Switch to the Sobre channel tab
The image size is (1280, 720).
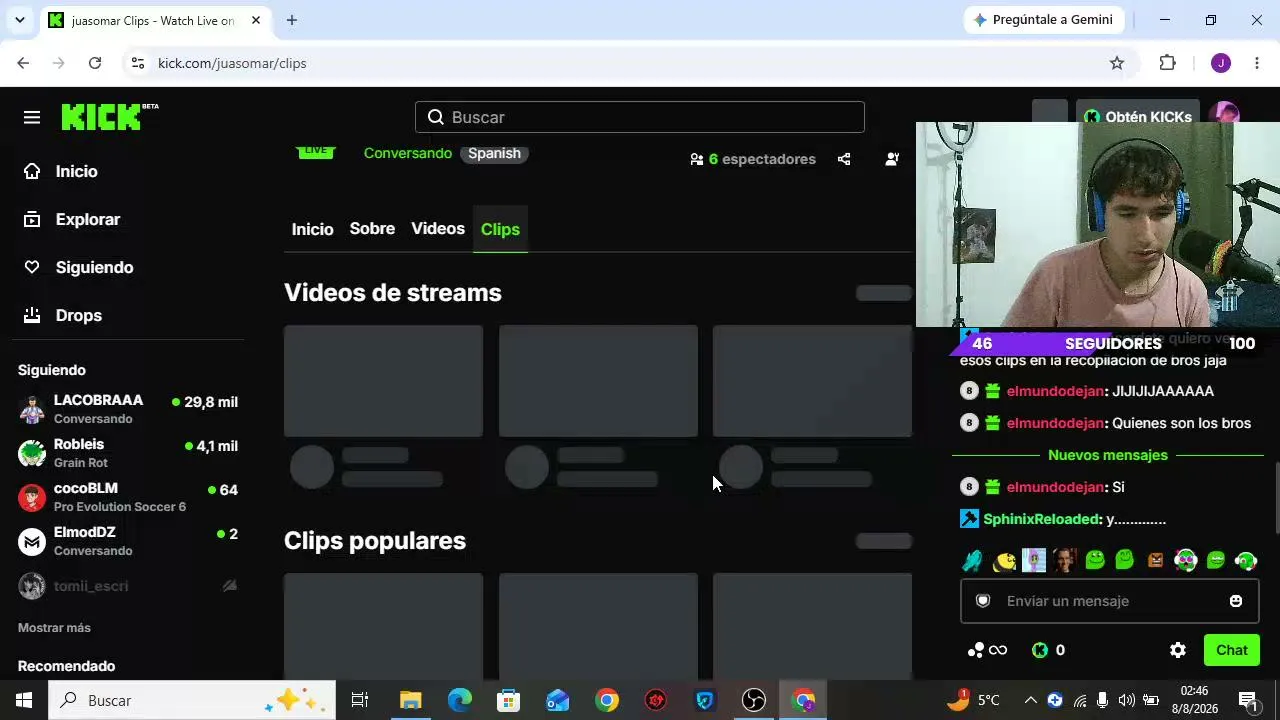point(372,229)
